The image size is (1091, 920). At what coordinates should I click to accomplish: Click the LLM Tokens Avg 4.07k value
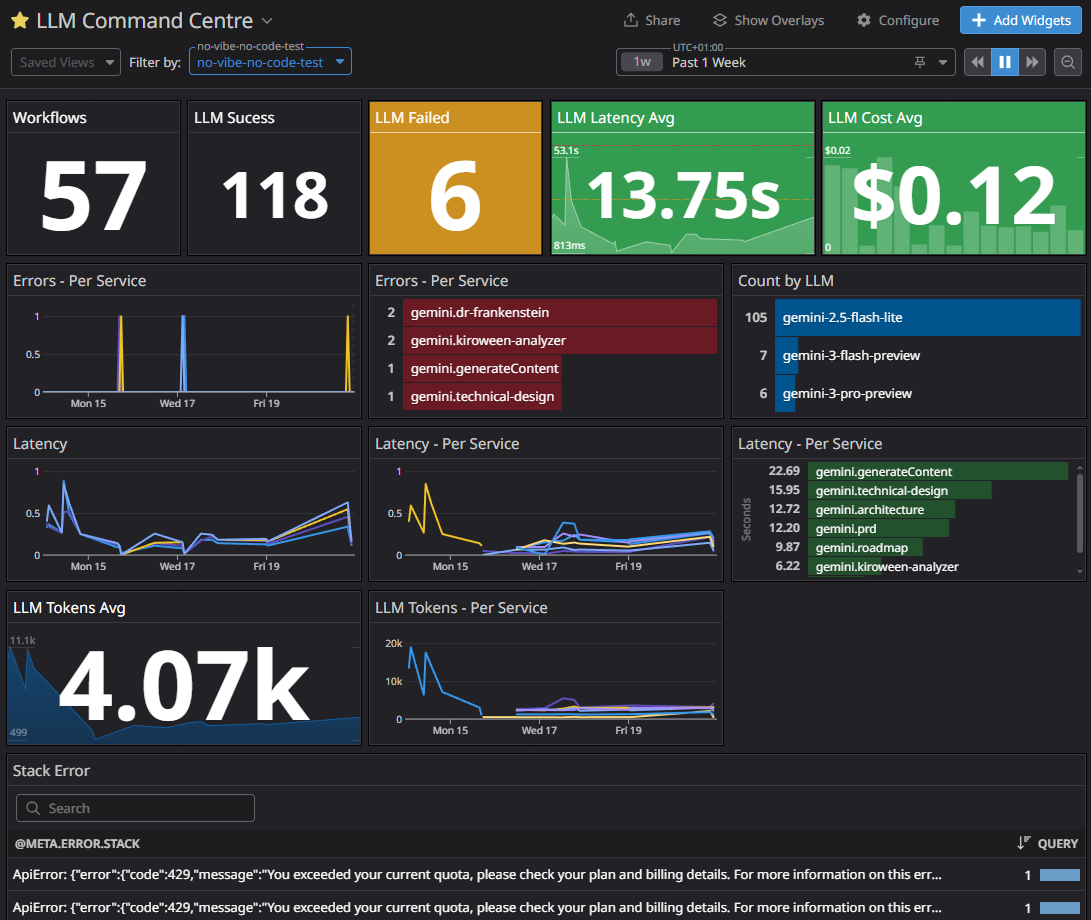tap(184, 685)
